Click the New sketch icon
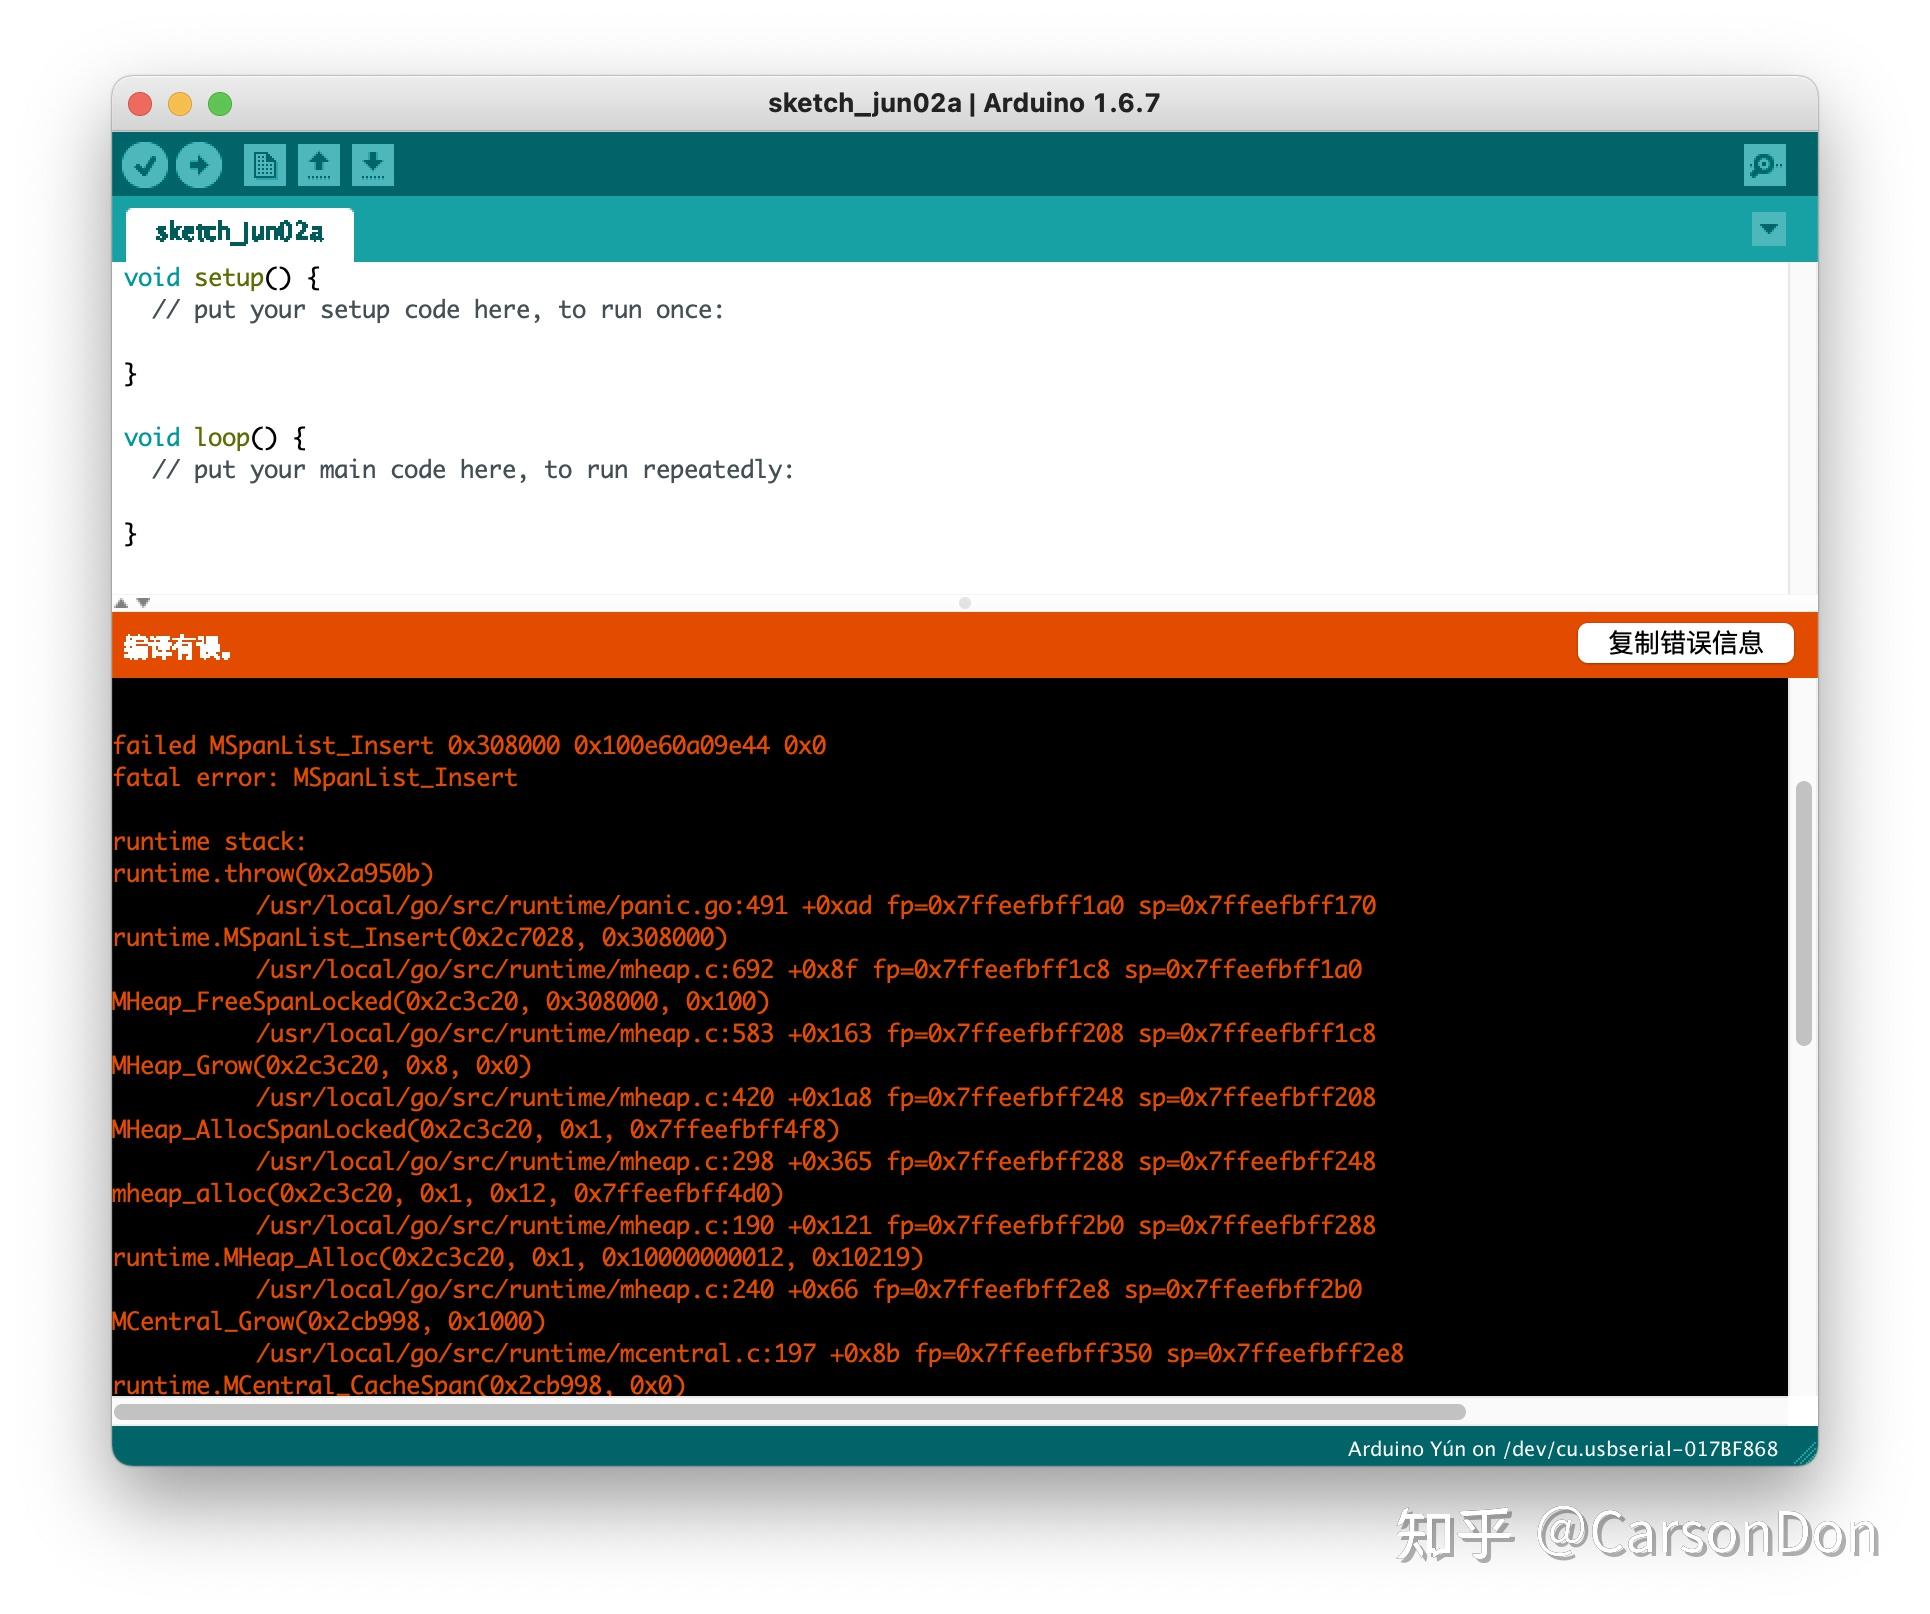This screenshot has width=1930, height=1614. tap(263, 164)
